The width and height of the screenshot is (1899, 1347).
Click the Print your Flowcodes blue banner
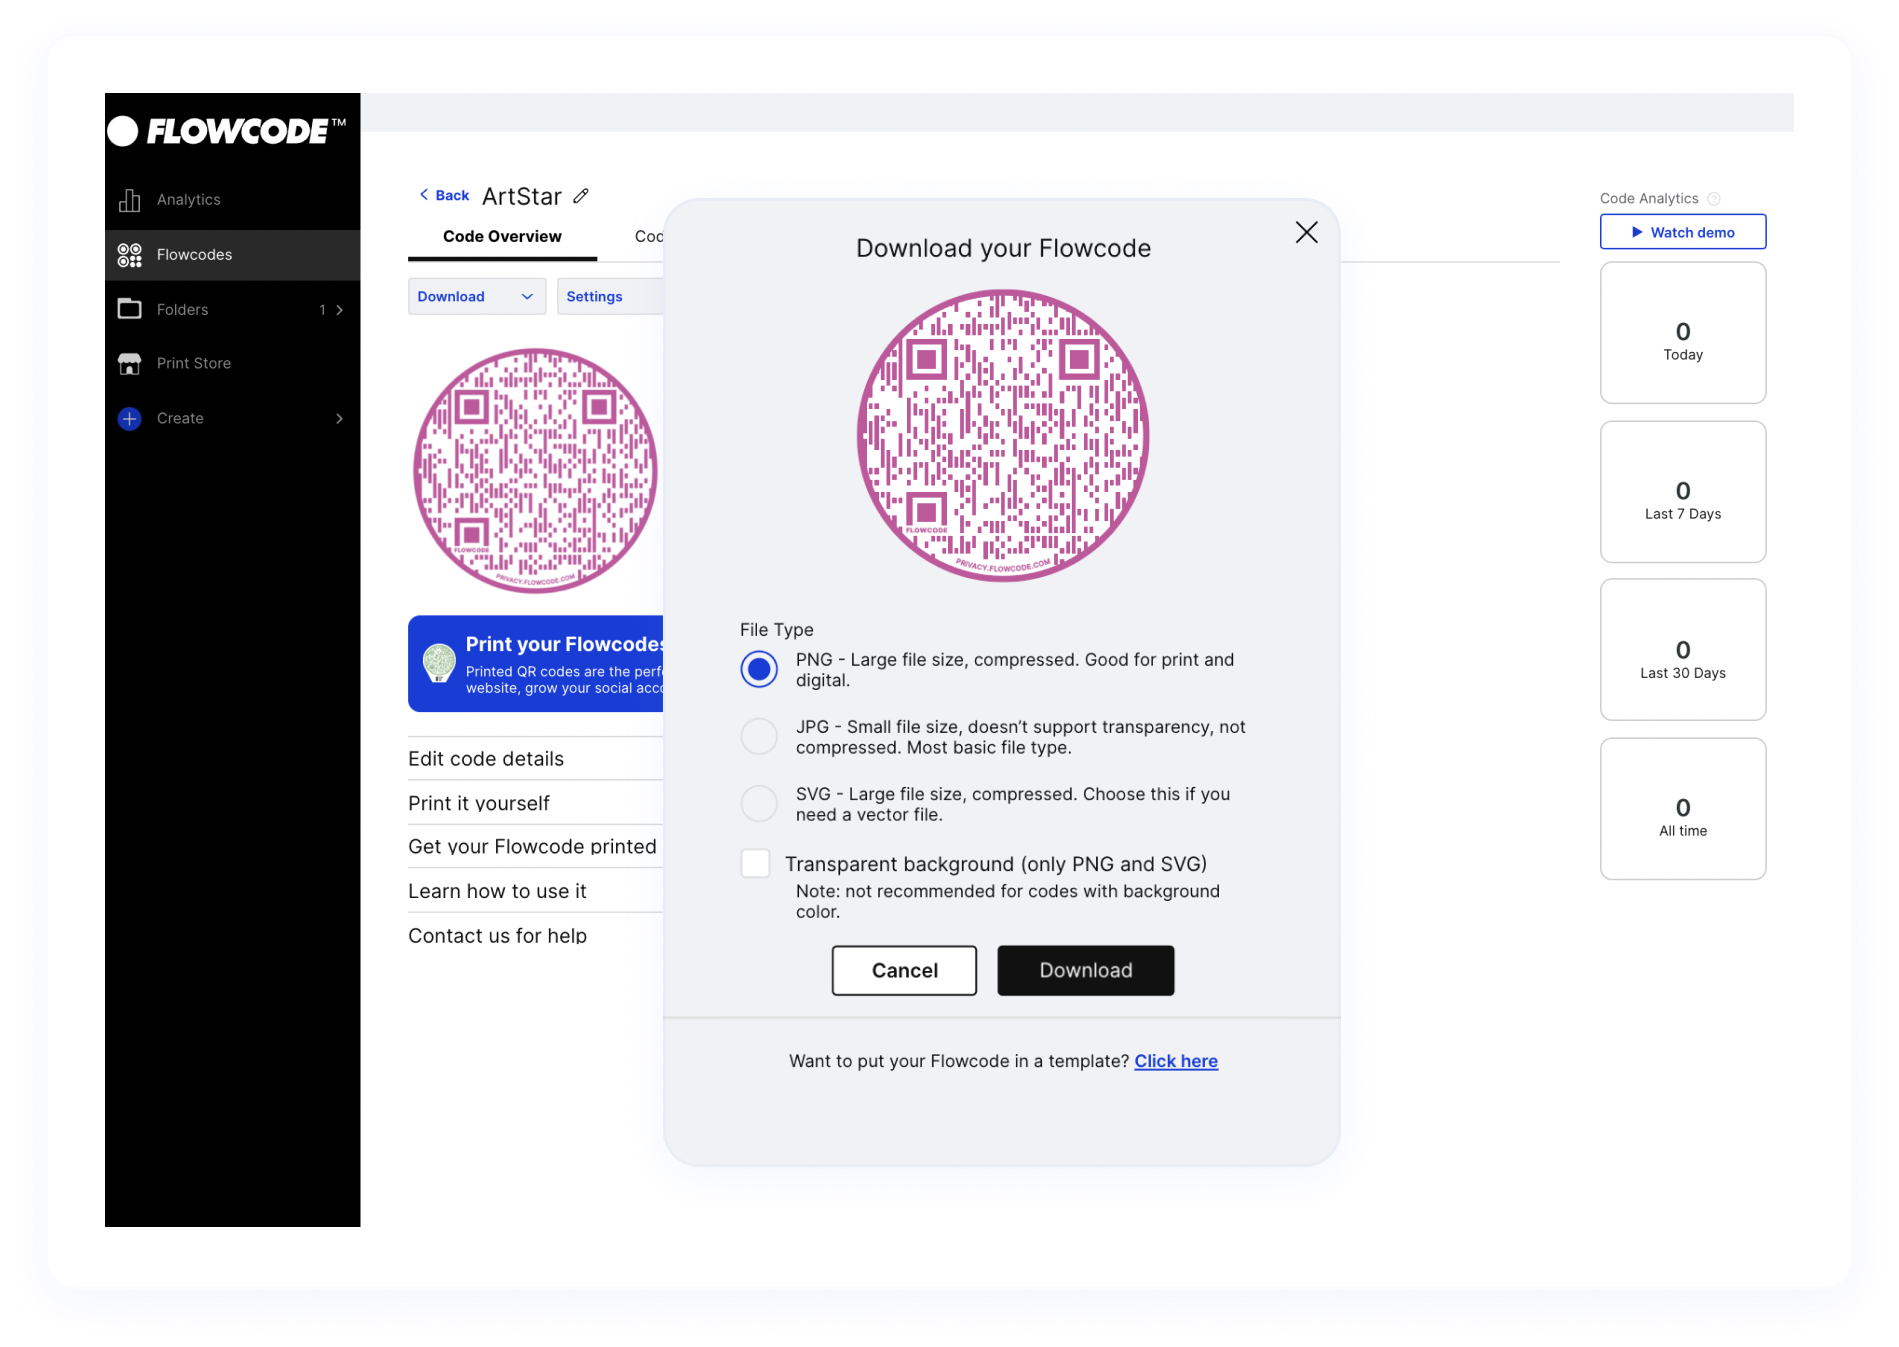535,663
